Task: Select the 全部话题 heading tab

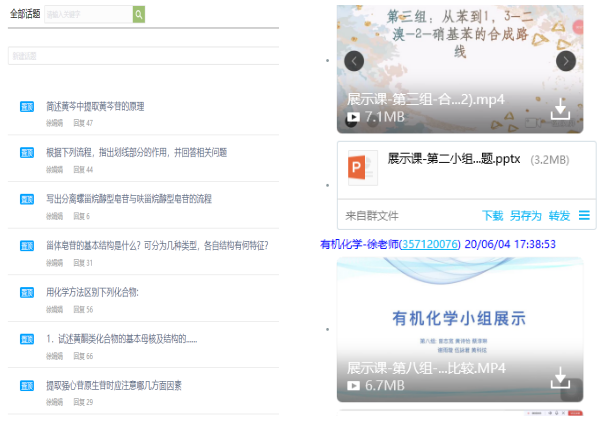Action: (x=24, y=14)
